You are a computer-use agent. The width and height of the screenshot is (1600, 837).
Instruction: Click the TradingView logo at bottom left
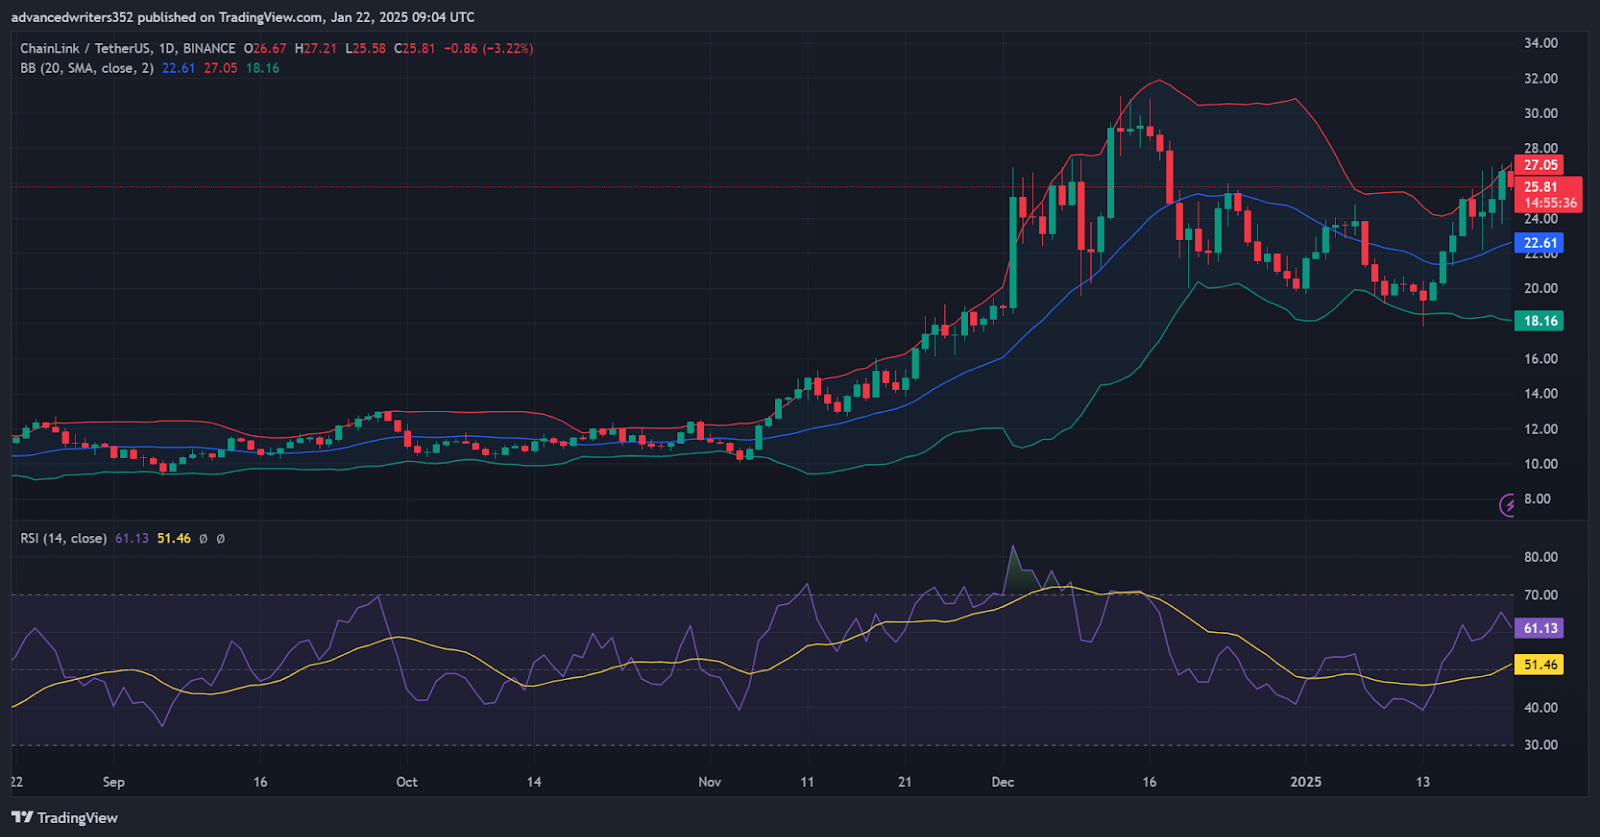(65, 818)
